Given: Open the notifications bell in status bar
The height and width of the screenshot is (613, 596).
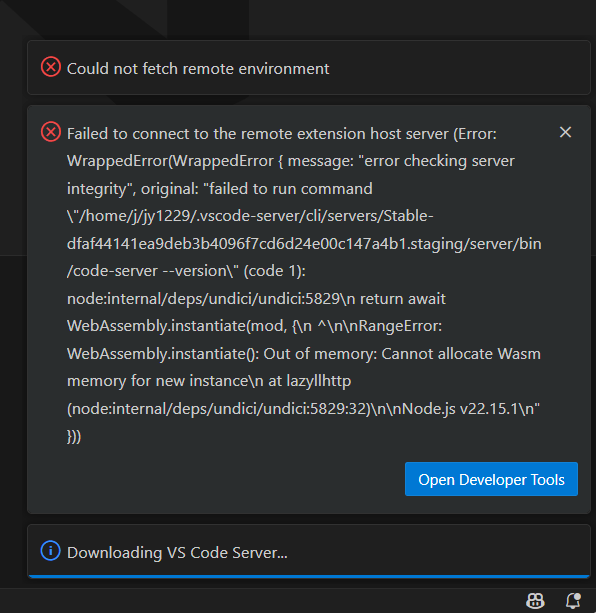Looking at the screenshot, I should [x=573, y=600].
